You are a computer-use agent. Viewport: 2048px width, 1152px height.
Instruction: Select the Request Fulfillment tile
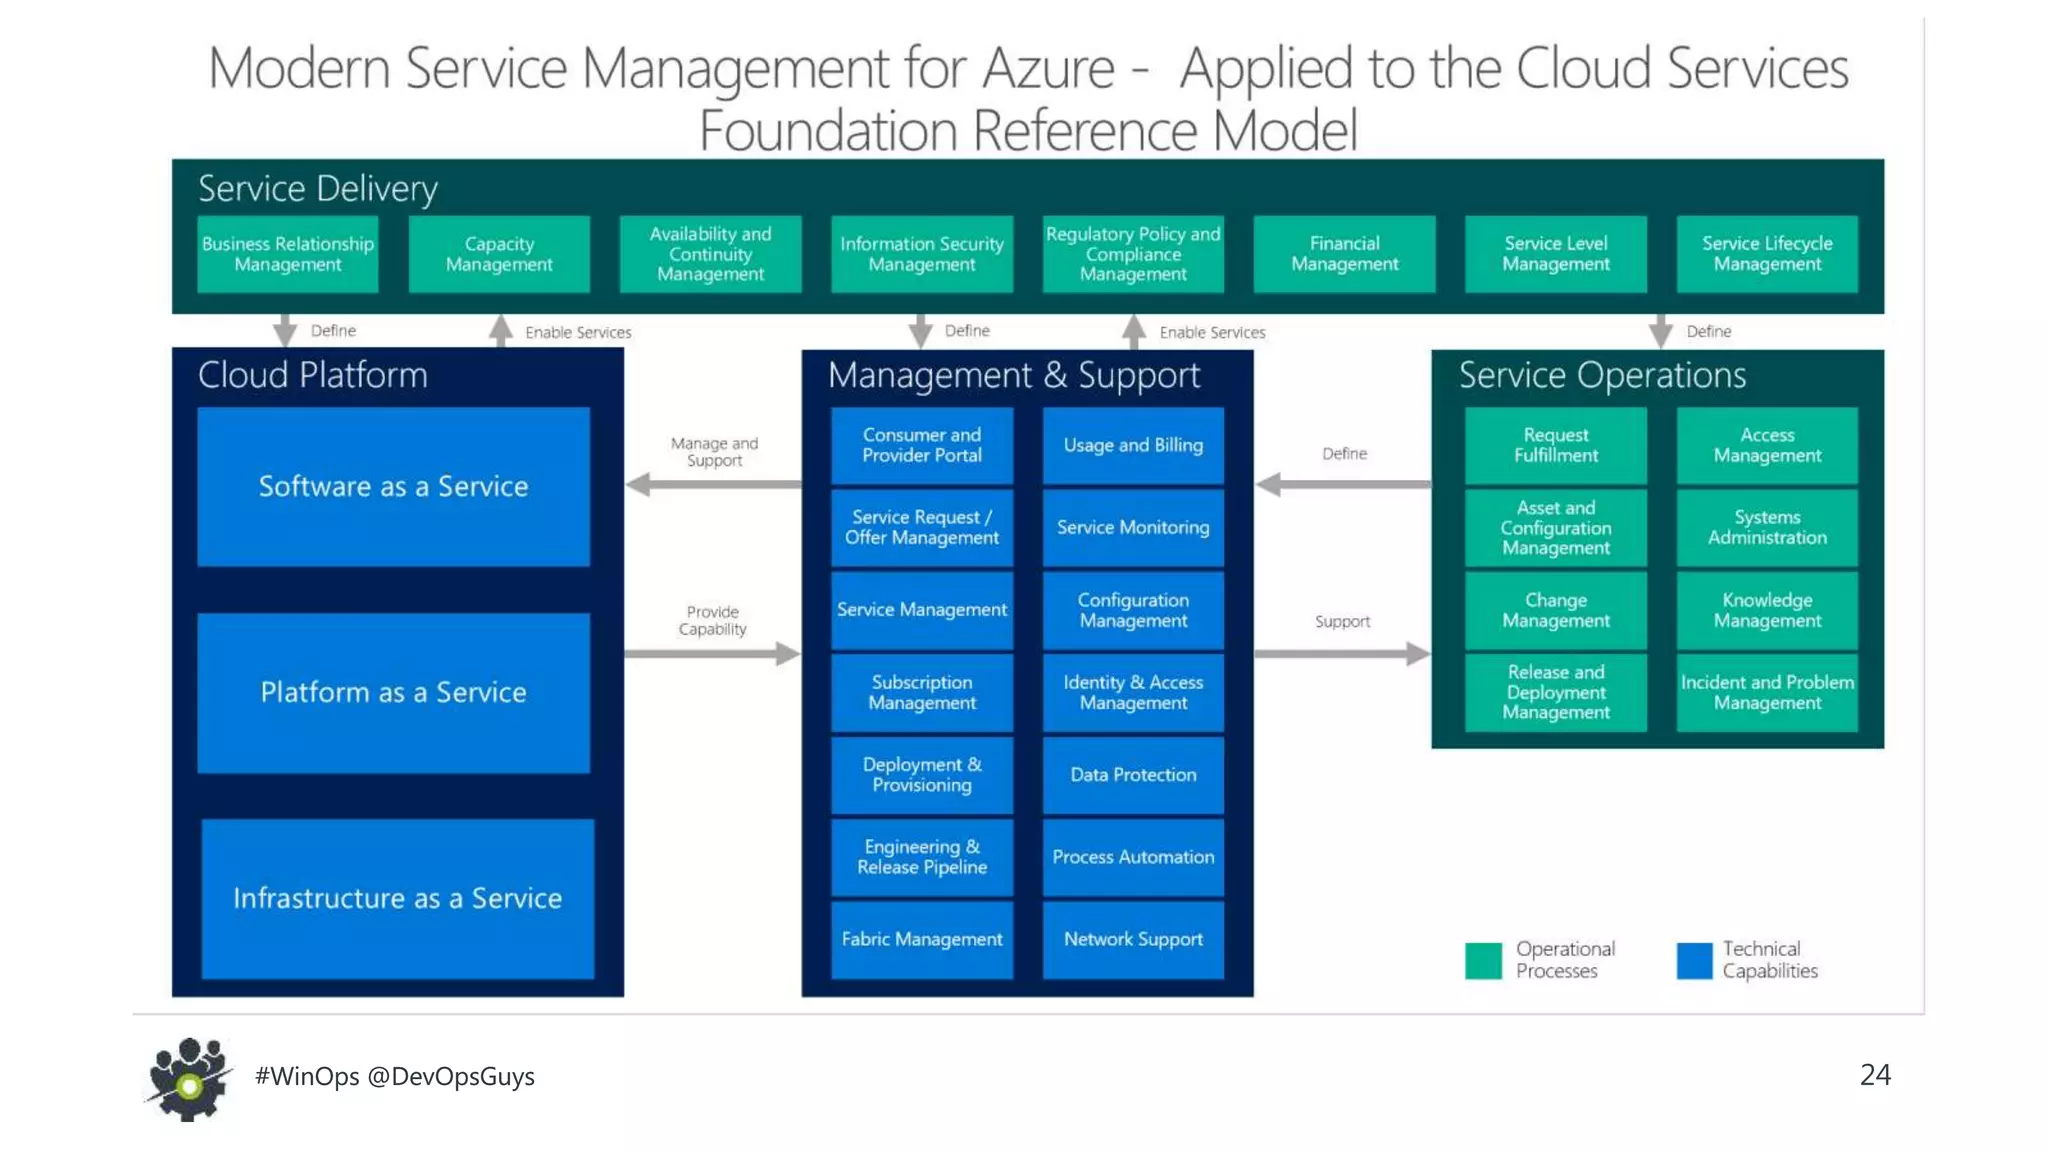[1555, 445]
